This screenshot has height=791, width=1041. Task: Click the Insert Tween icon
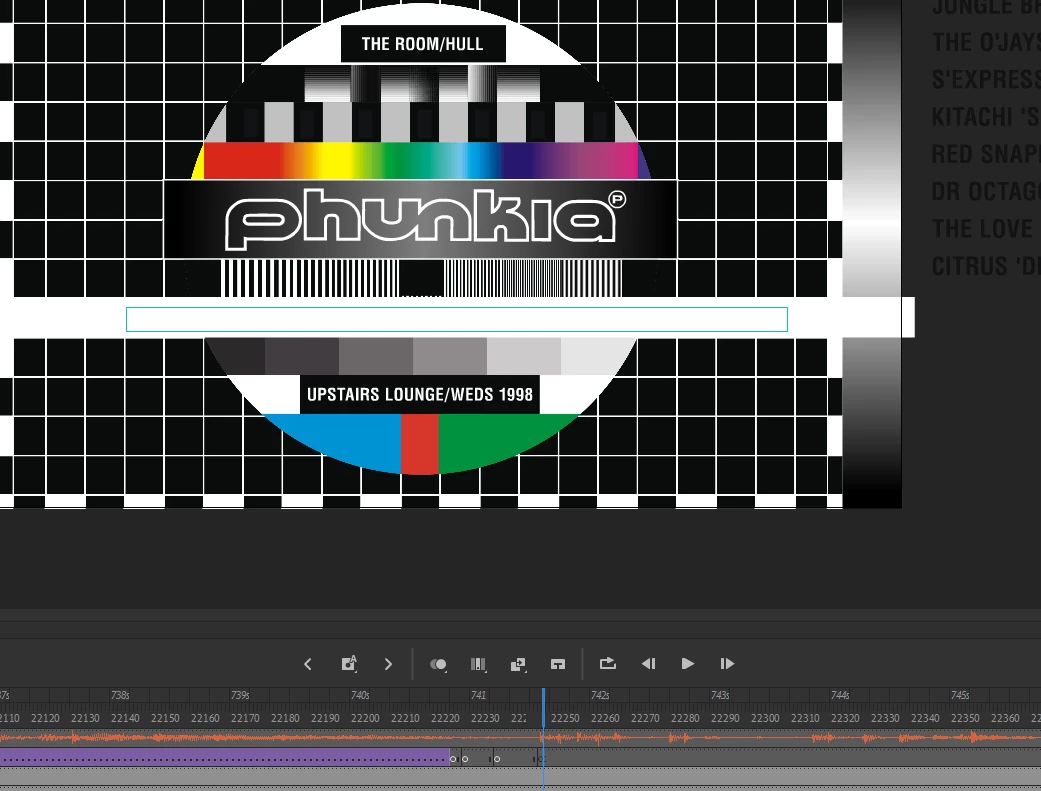click(518, 664)
